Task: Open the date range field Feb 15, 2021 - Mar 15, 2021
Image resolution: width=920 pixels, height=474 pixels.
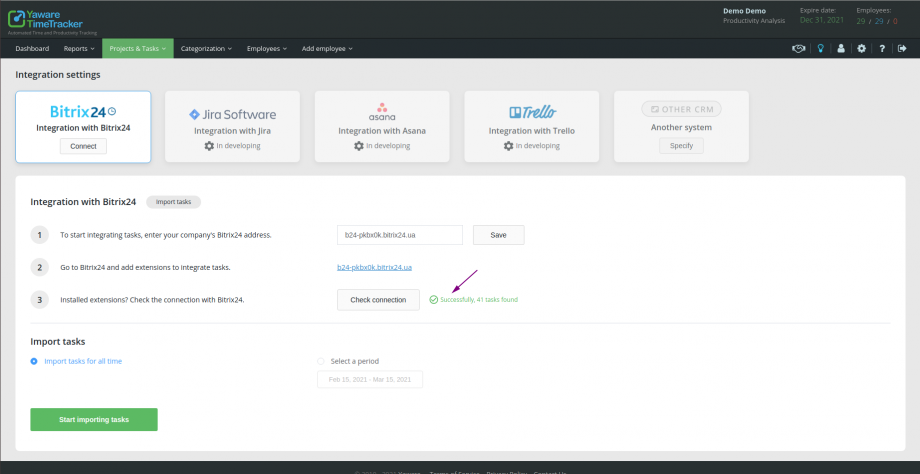Action: (370, 380)
